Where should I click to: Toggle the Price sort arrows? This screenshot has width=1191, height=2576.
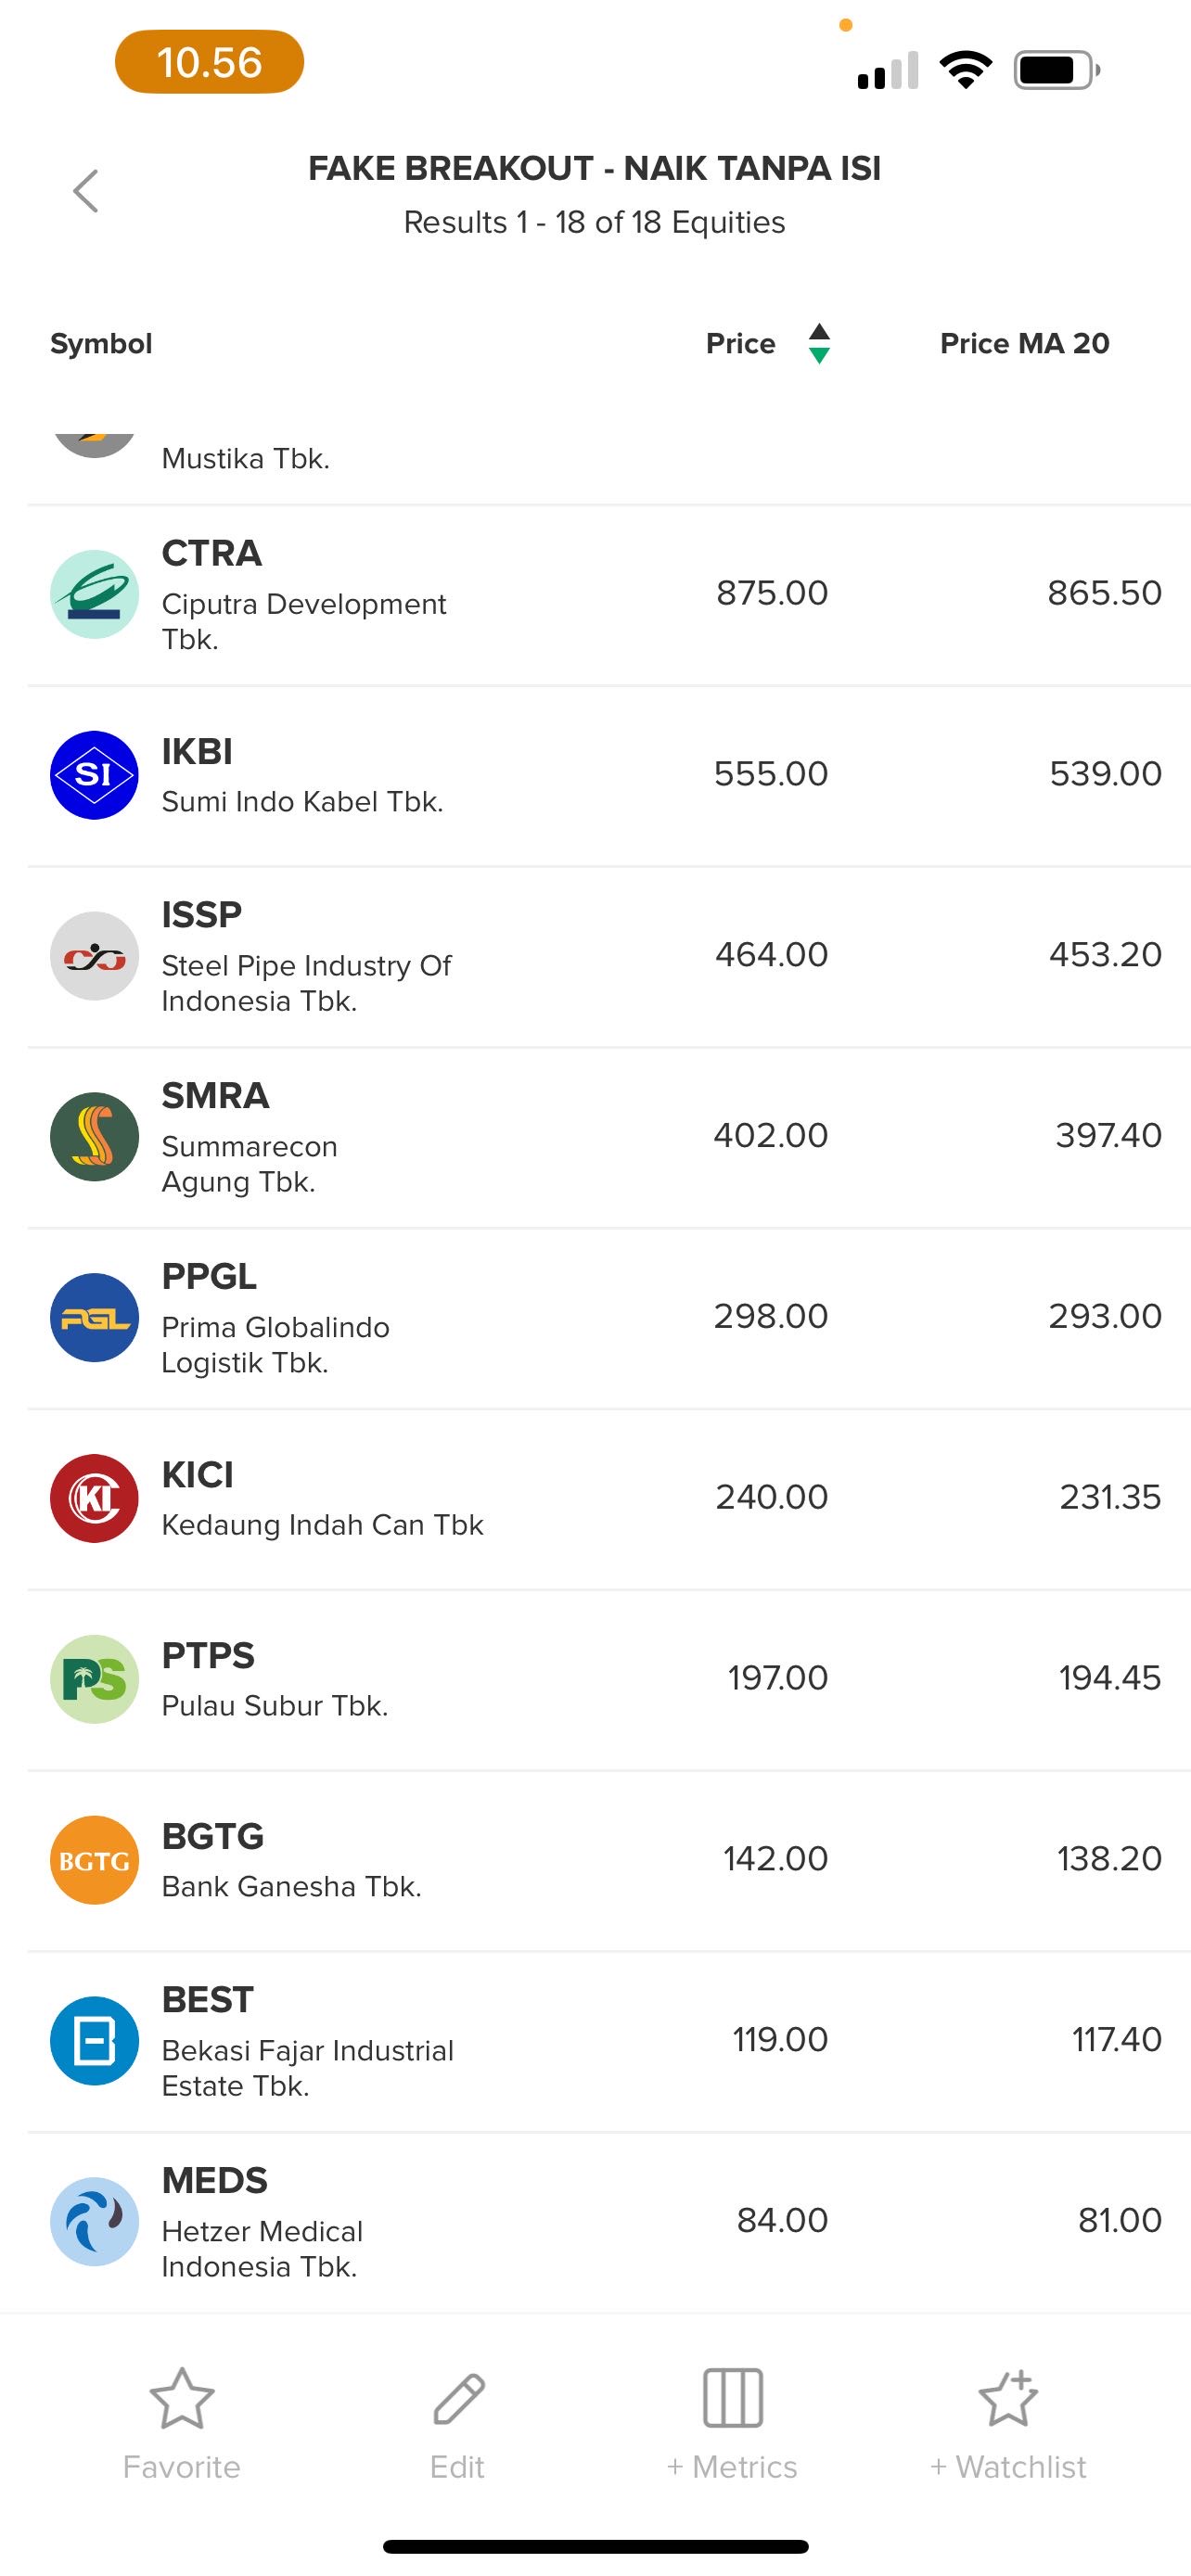819,343
